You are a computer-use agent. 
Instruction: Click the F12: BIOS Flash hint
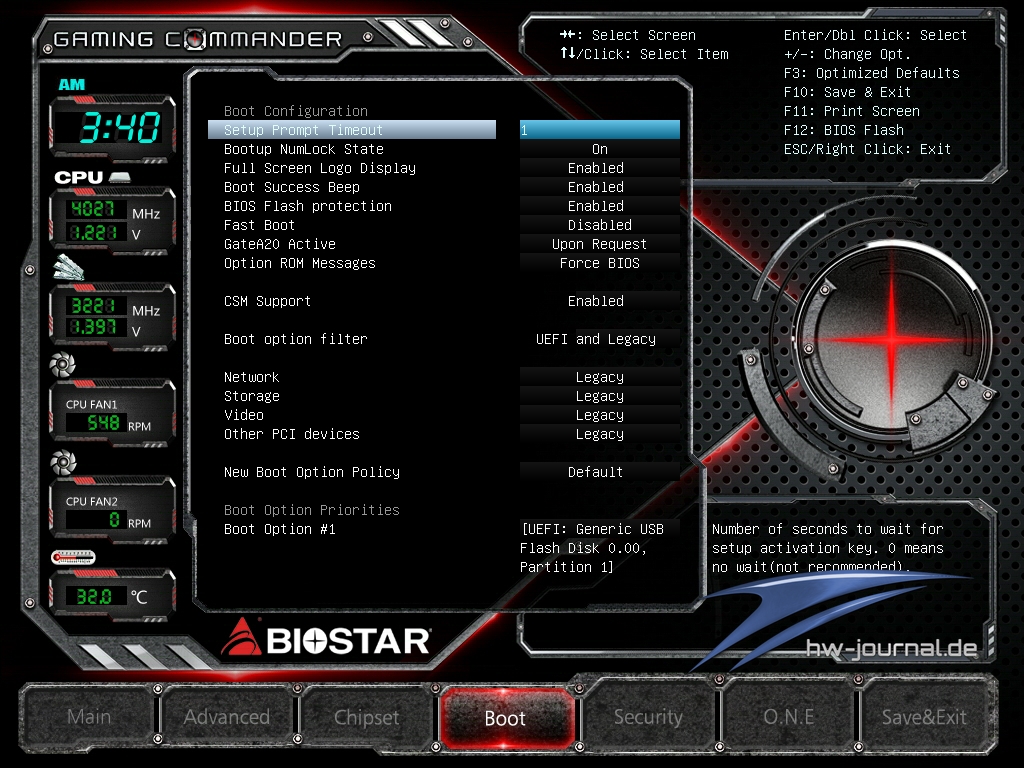tap(843, 129)
